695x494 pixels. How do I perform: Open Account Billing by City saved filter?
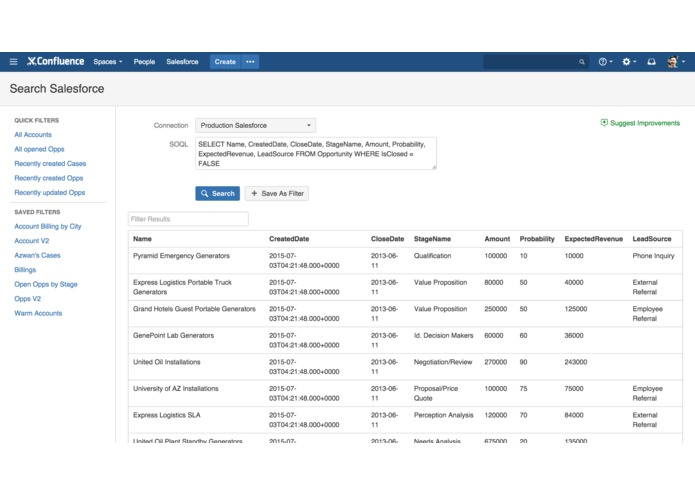[47, 226]
